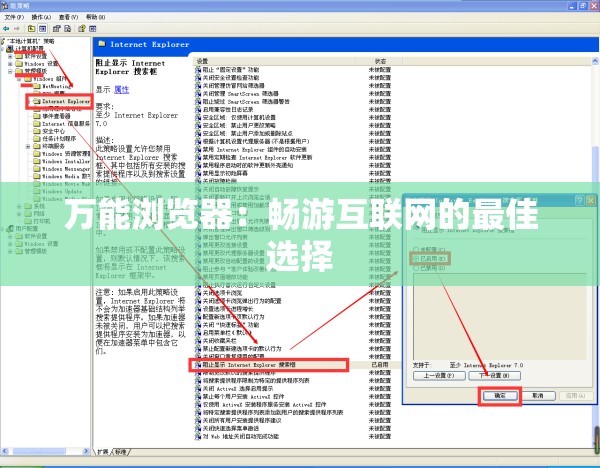Select the 已启用 radio button in the dialog

pyautogui.click(x=416, y=259)
